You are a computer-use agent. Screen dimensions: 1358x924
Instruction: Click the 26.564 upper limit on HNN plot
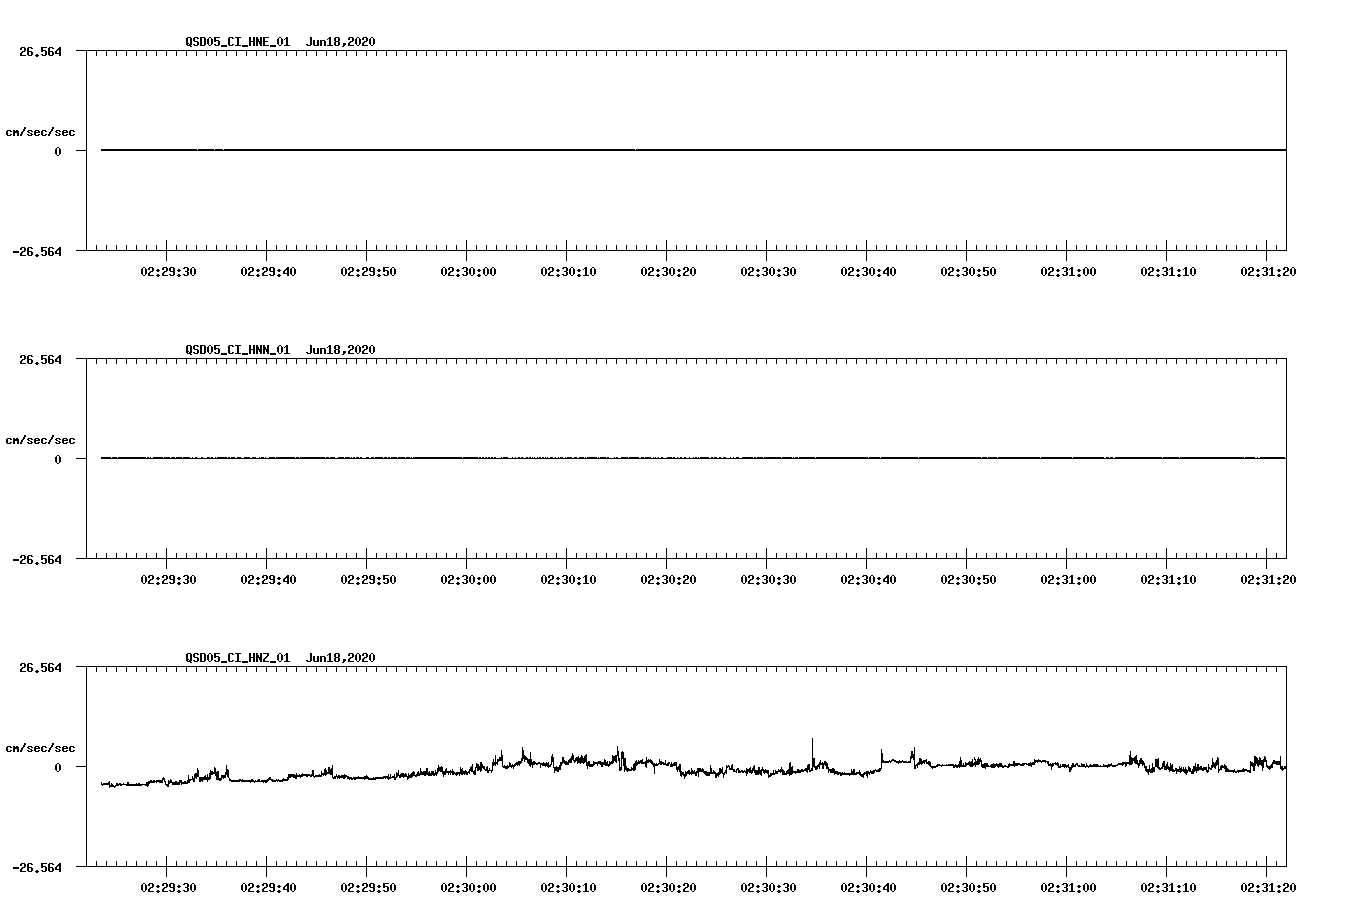coord(40,359)
